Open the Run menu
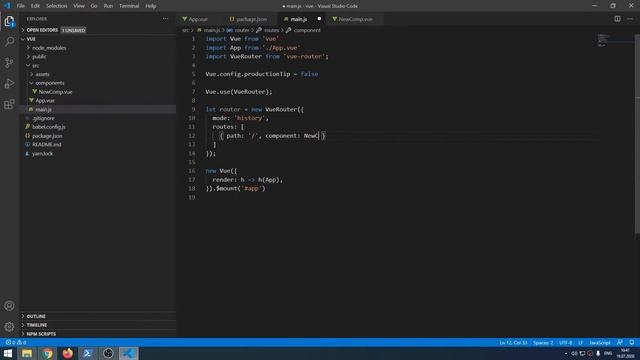The height and width of the screenshot is (360, 640). pyautogui.click(x=108, y=6)
